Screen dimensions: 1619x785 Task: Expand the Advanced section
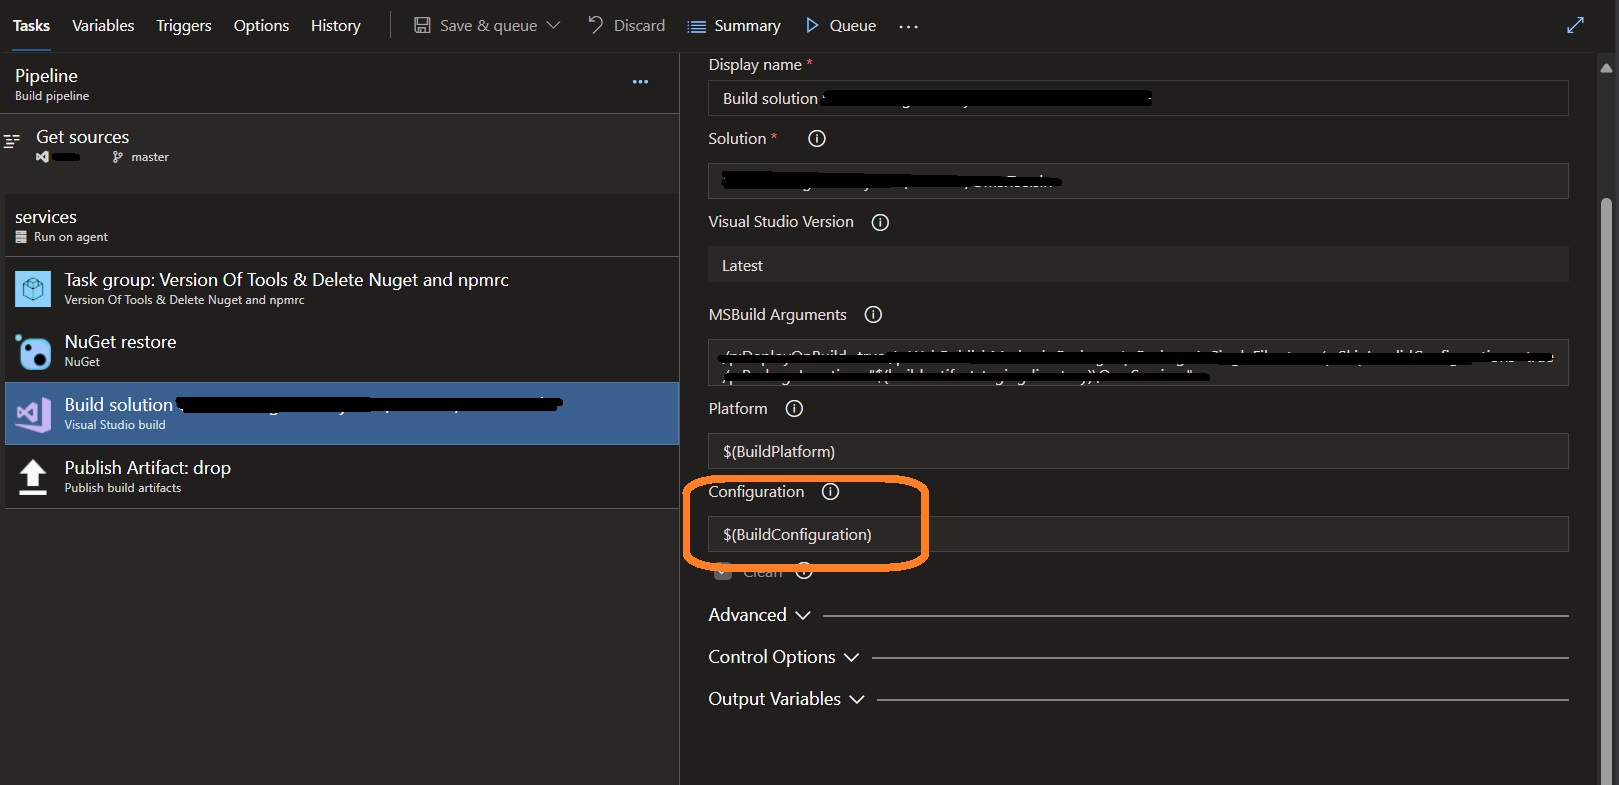pos(760,615)
